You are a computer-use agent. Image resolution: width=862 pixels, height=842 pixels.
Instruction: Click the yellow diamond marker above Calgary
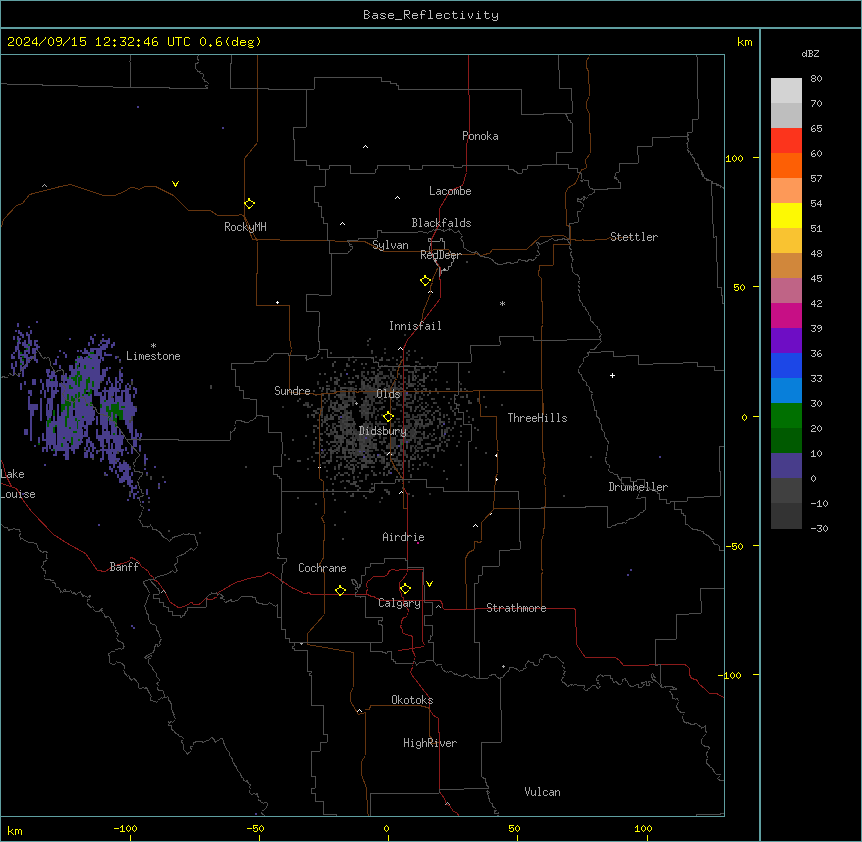point(405,589)
